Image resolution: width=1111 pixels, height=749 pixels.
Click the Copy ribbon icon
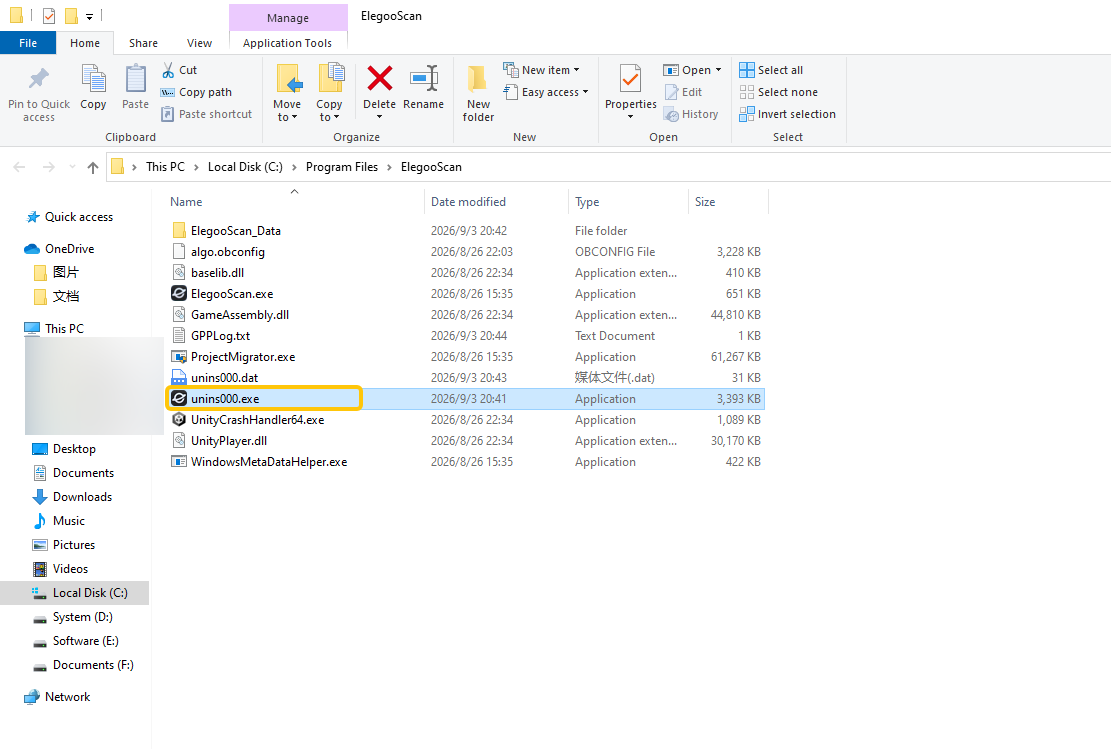pyautogui.click(x=93, y=79)
